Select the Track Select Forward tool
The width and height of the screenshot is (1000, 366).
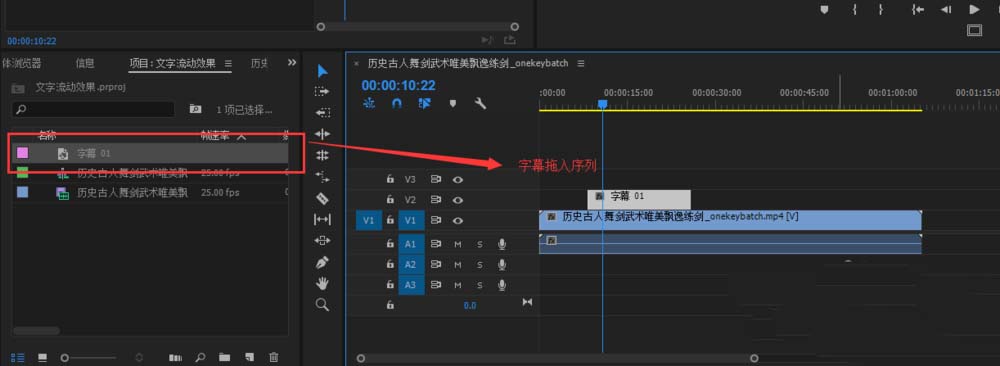pyautogui.click(x=322, y=92)
